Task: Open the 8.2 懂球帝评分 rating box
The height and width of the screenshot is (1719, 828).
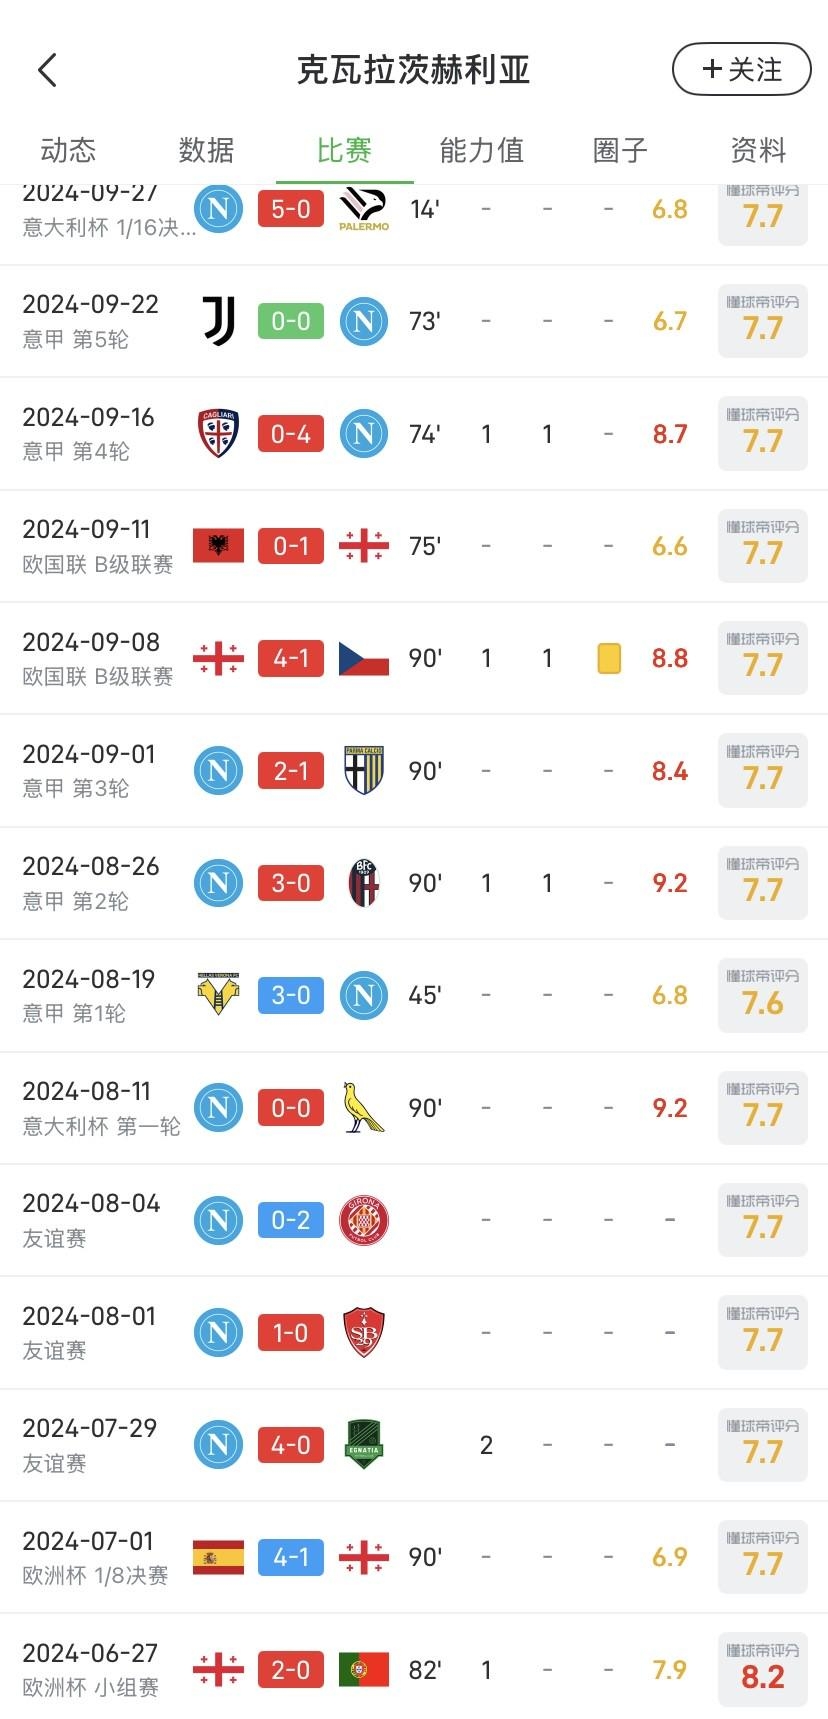Action: click(762, 1669)
